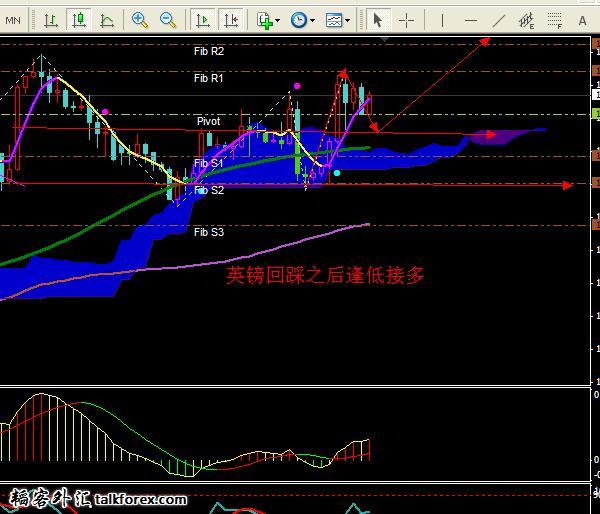The image size is (600, 514).
Task: Select the text label tool A
Action: point(584,19)
